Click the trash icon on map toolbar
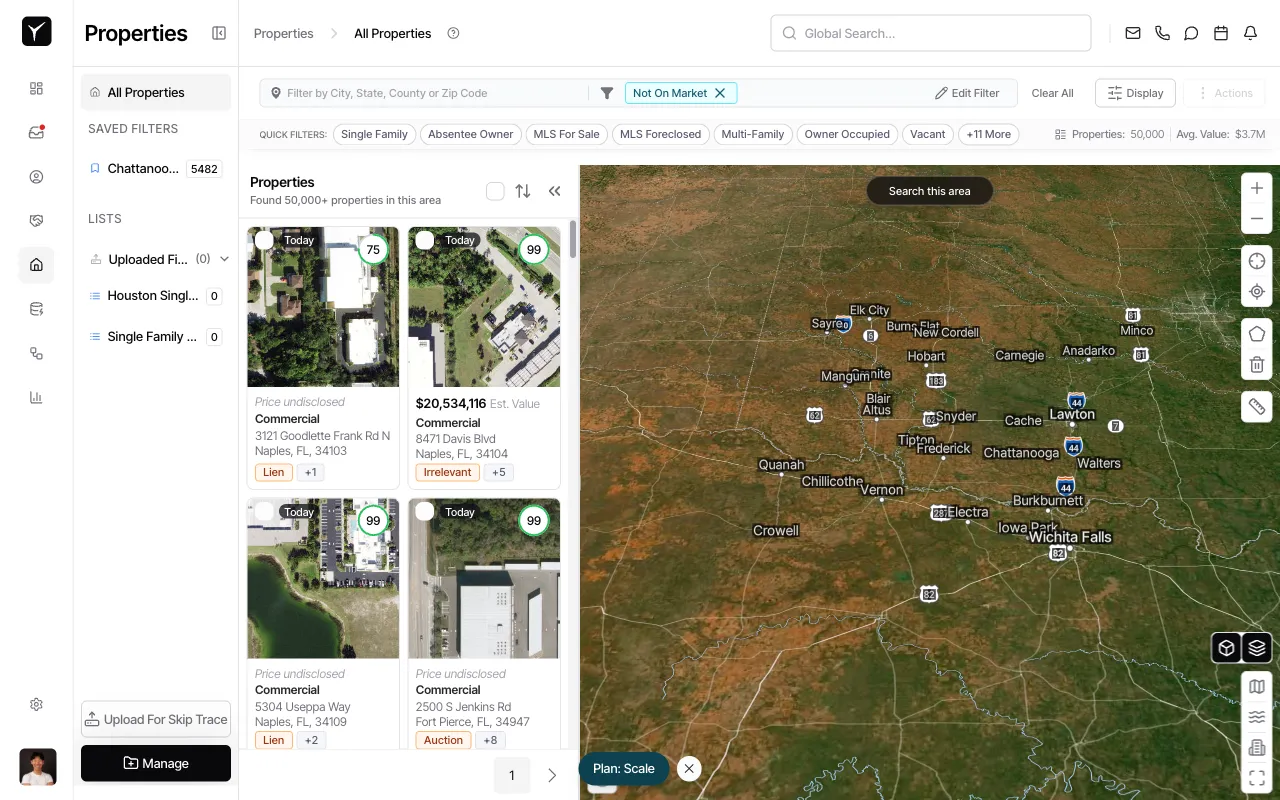 point(1257,365)
